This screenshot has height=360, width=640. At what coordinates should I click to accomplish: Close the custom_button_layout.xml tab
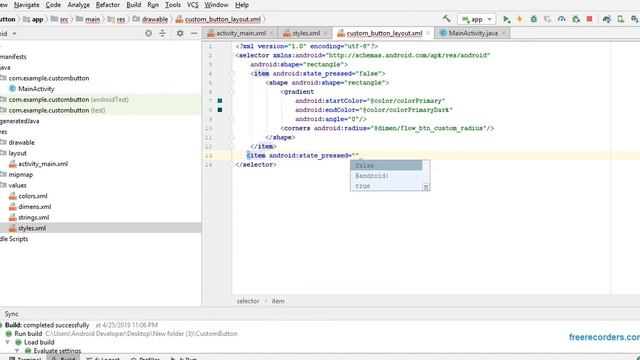coord(428,33)
